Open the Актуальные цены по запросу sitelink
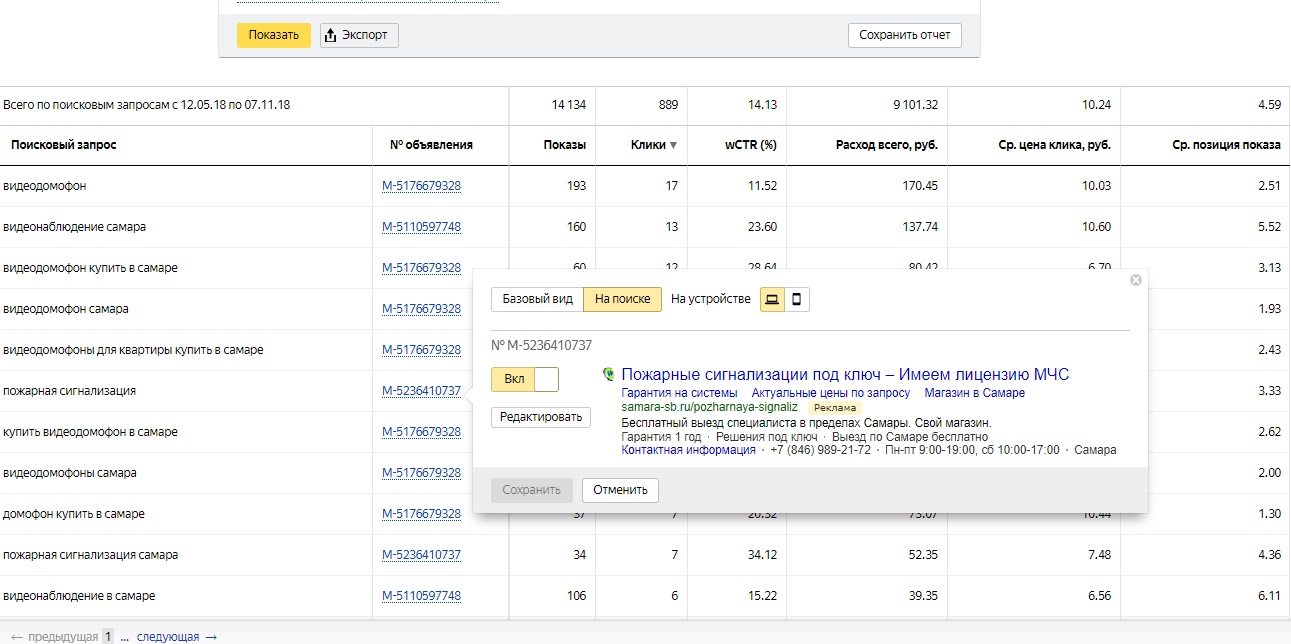 click(x=831, y=393)
